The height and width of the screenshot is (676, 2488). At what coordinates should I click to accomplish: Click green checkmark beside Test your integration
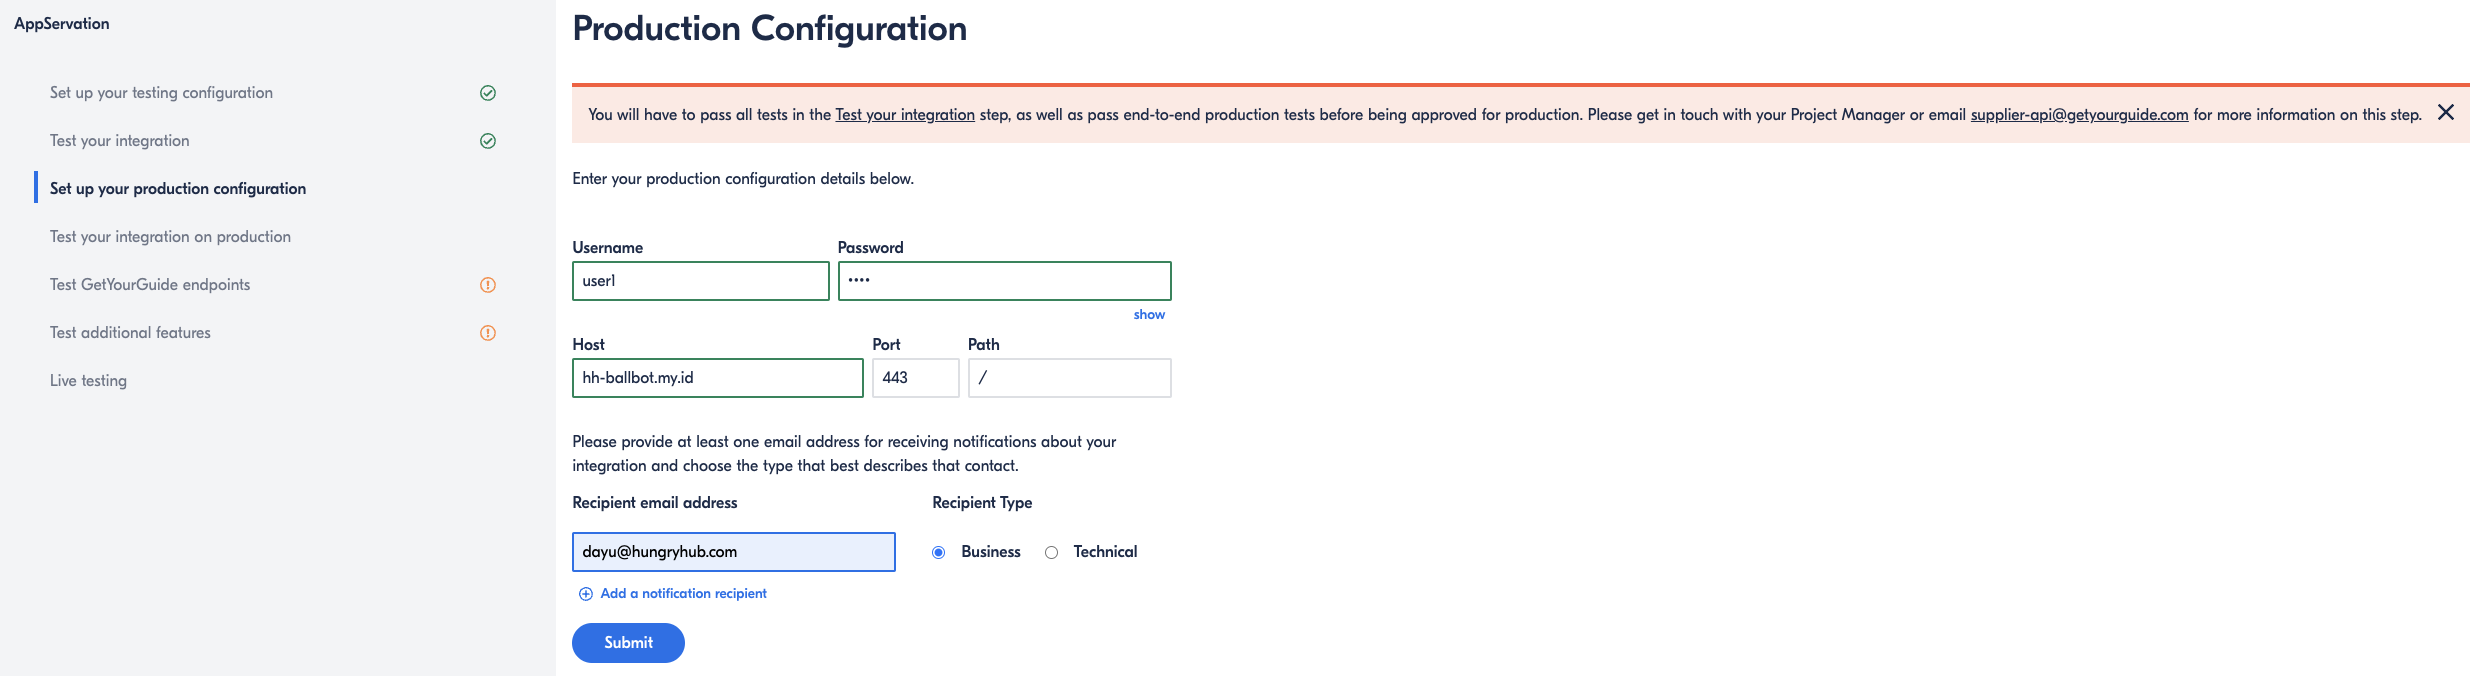[488, 141]
